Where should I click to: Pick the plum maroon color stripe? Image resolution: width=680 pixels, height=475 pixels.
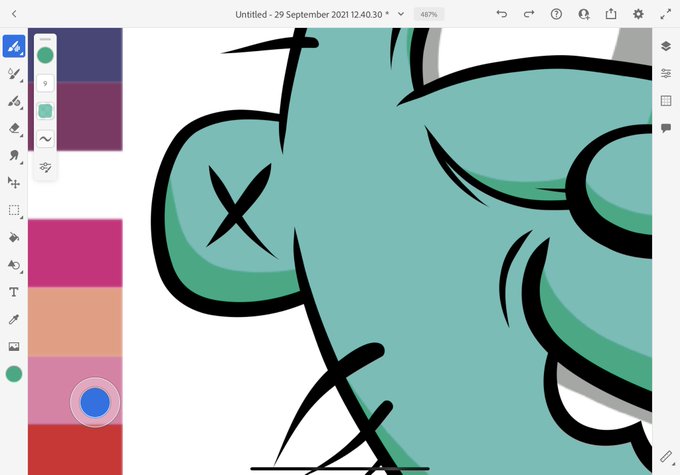(75, 116)
